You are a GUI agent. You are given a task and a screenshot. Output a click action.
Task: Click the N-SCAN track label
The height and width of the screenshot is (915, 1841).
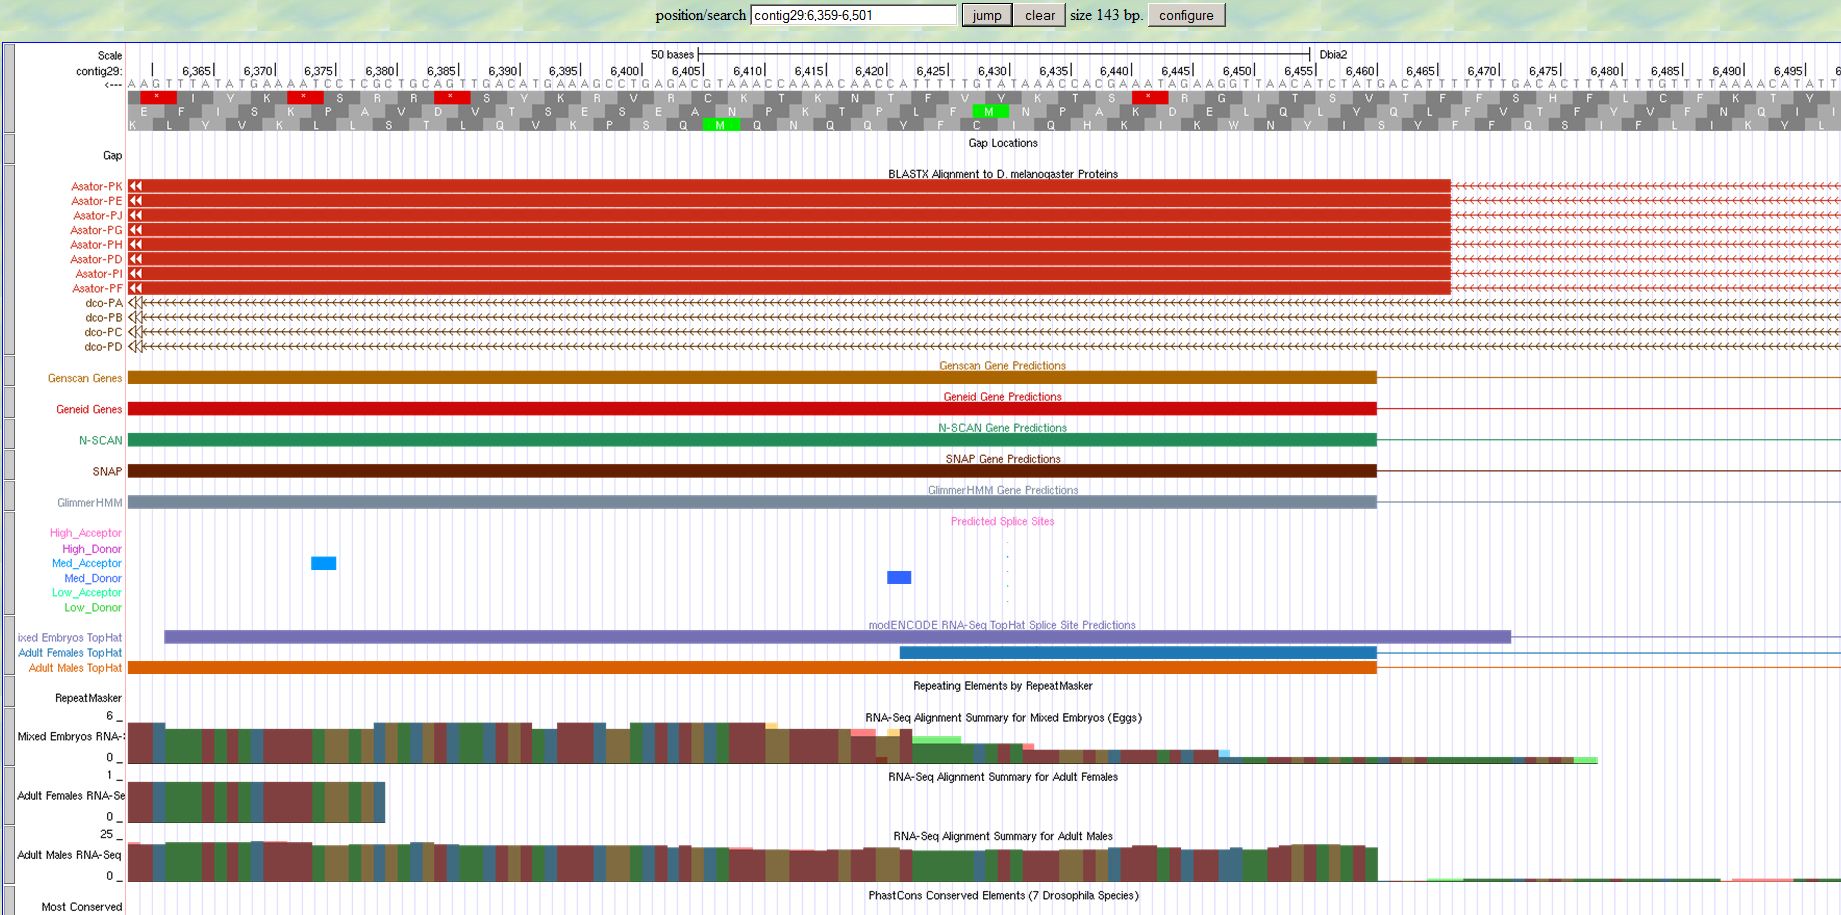(101, 440)
